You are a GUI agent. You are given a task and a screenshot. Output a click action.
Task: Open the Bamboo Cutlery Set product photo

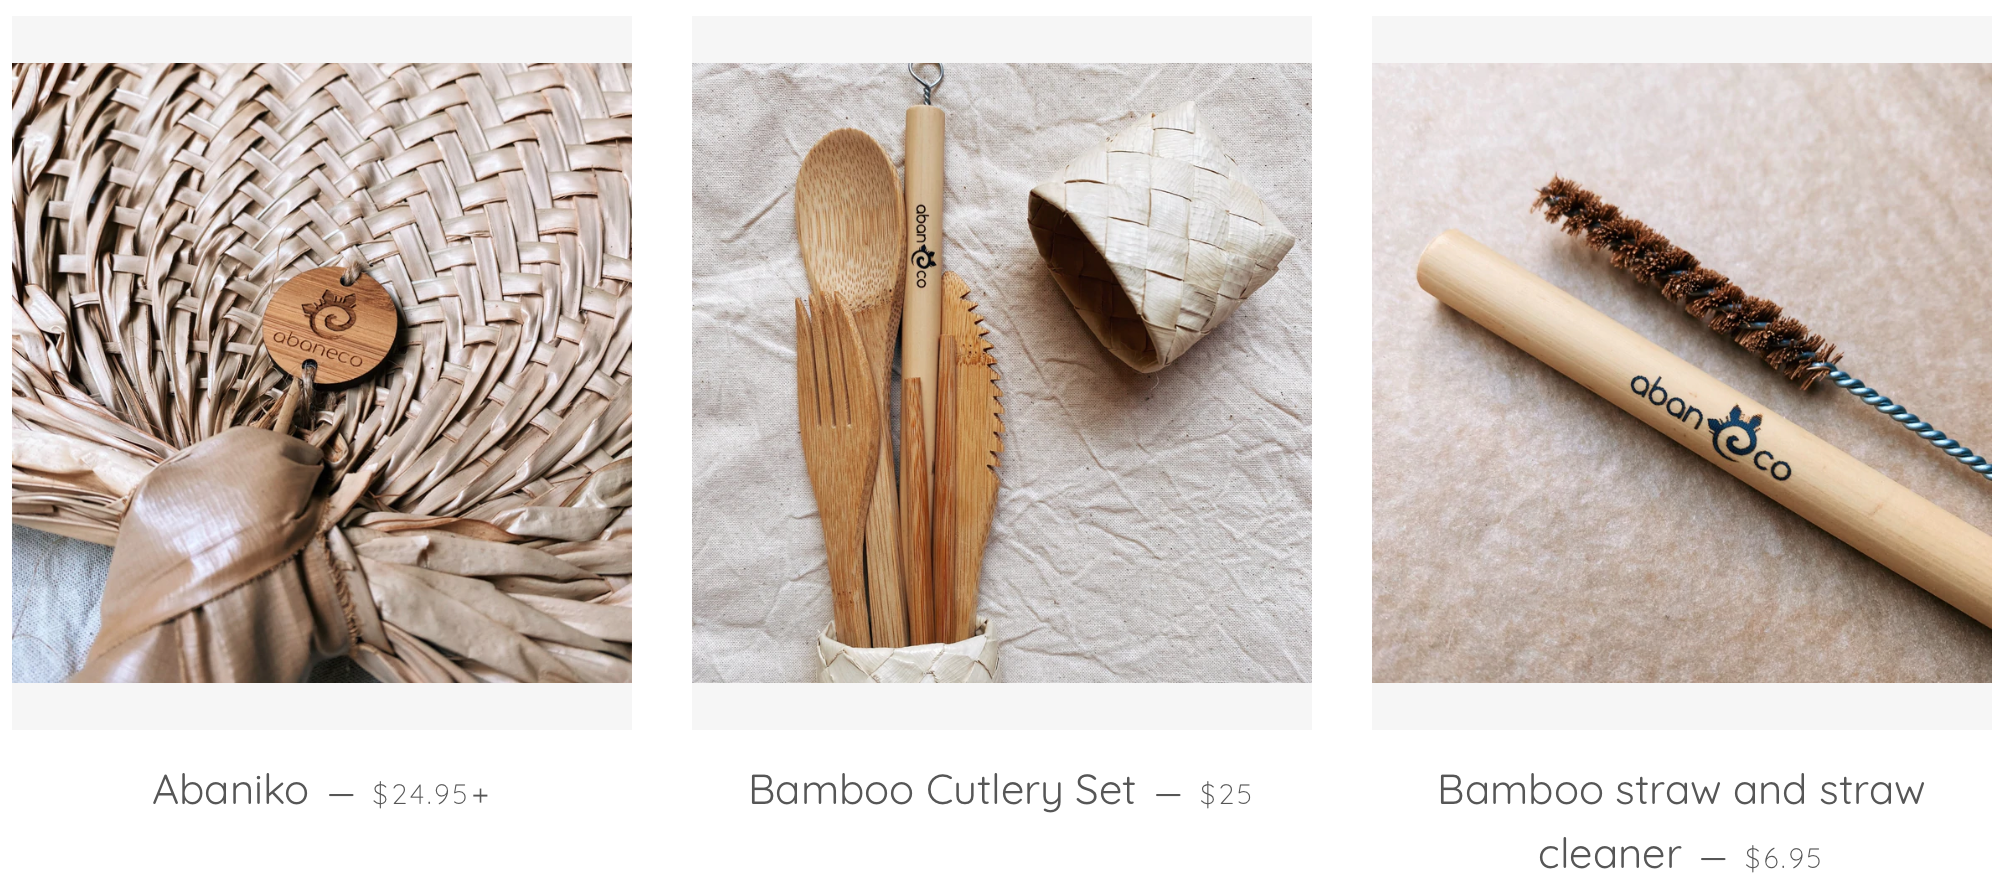(1002, 373)
